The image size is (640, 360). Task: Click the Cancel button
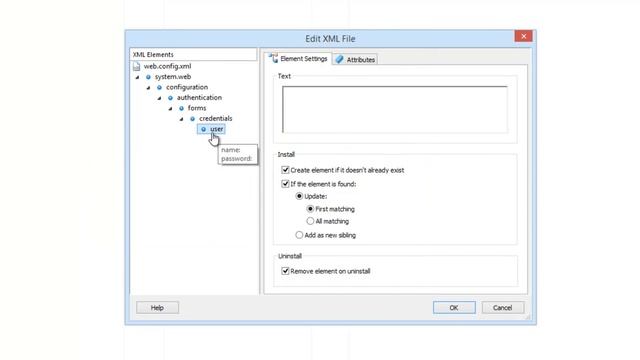click(502, 308)
